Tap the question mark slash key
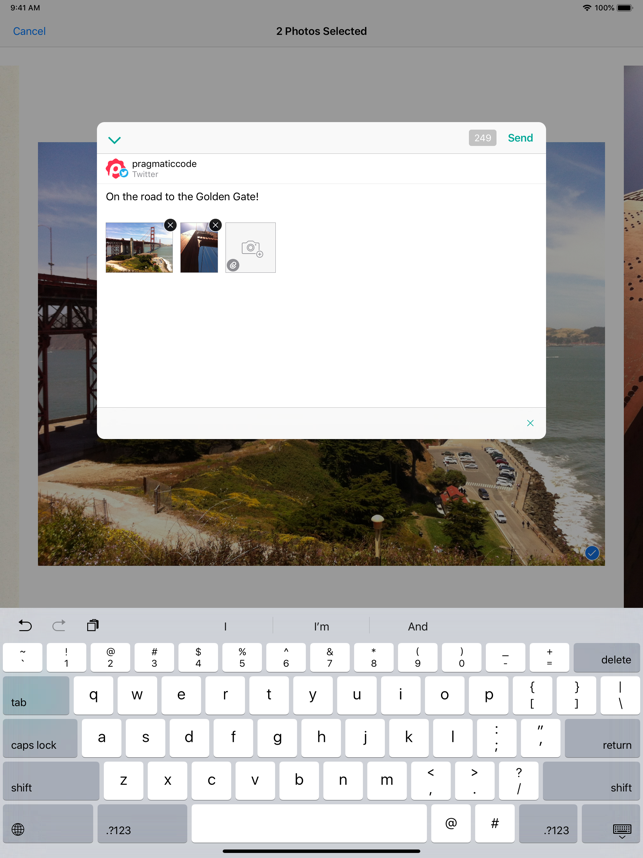 click(518, 781)
